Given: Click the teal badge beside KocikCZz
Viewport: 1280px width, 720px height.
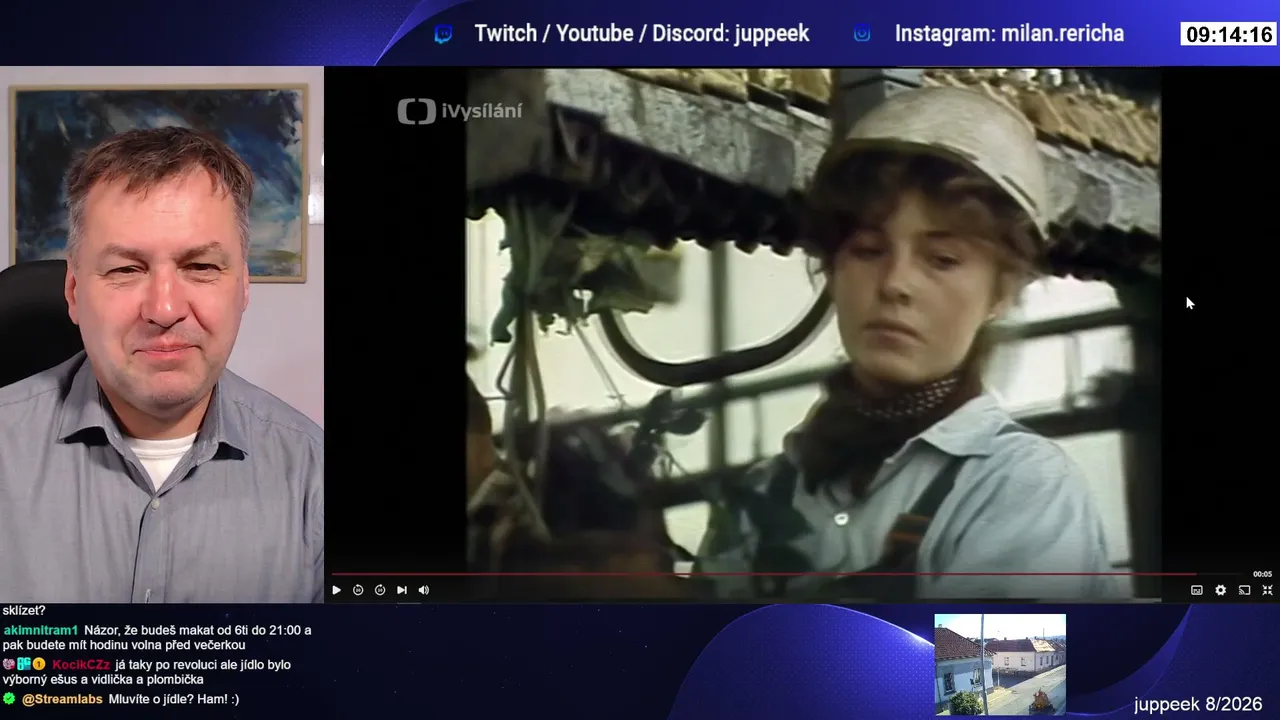Looking at the screenshot, I should (x=24, y=664).
